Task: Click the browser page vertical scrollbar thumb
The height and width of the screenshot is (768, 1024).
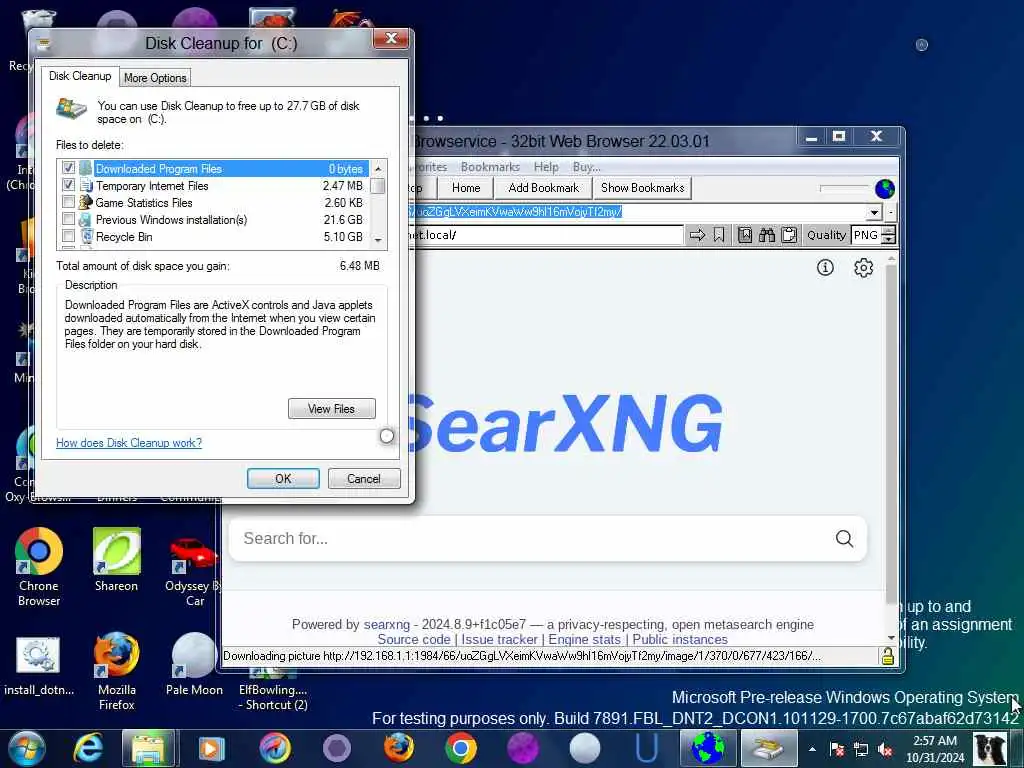Action: pyautogui.click(x=891, y=434)
